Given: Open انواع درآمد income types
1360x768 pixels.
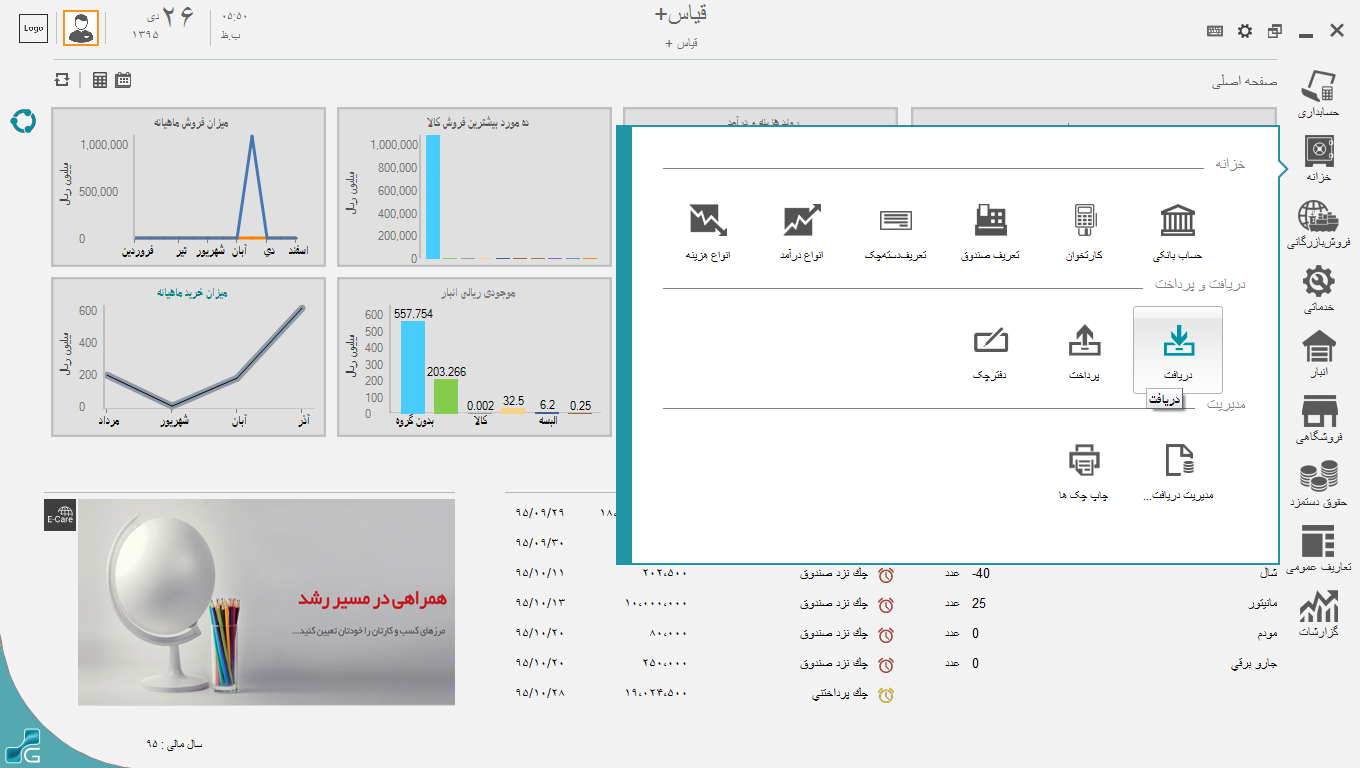Looking at the screenshot, I should (802, 233).
